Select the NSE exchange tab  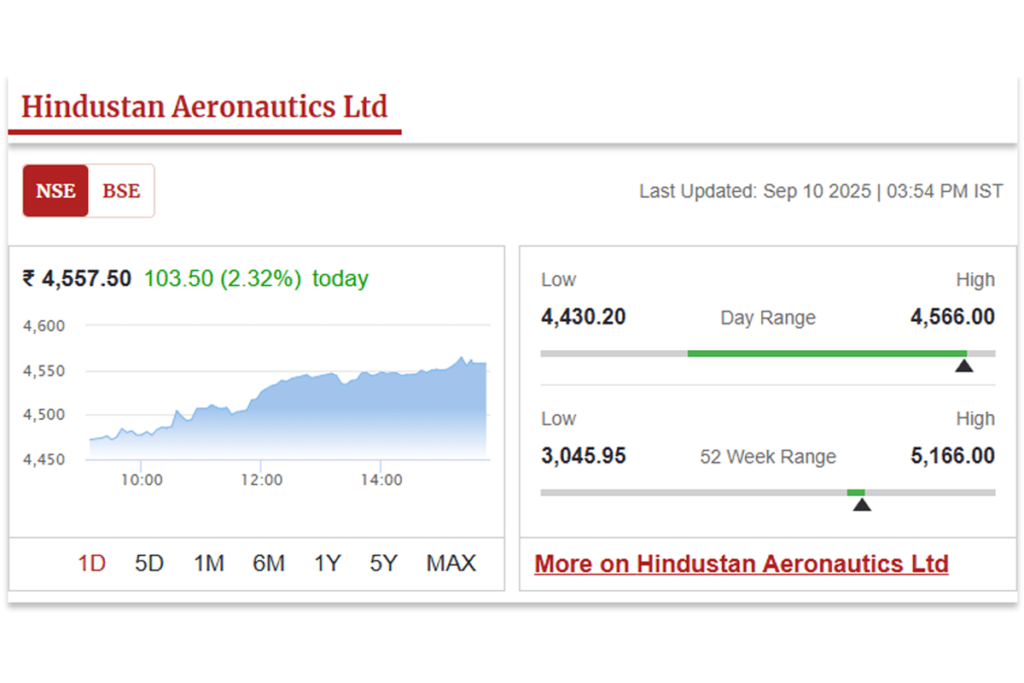coord(55,190)
